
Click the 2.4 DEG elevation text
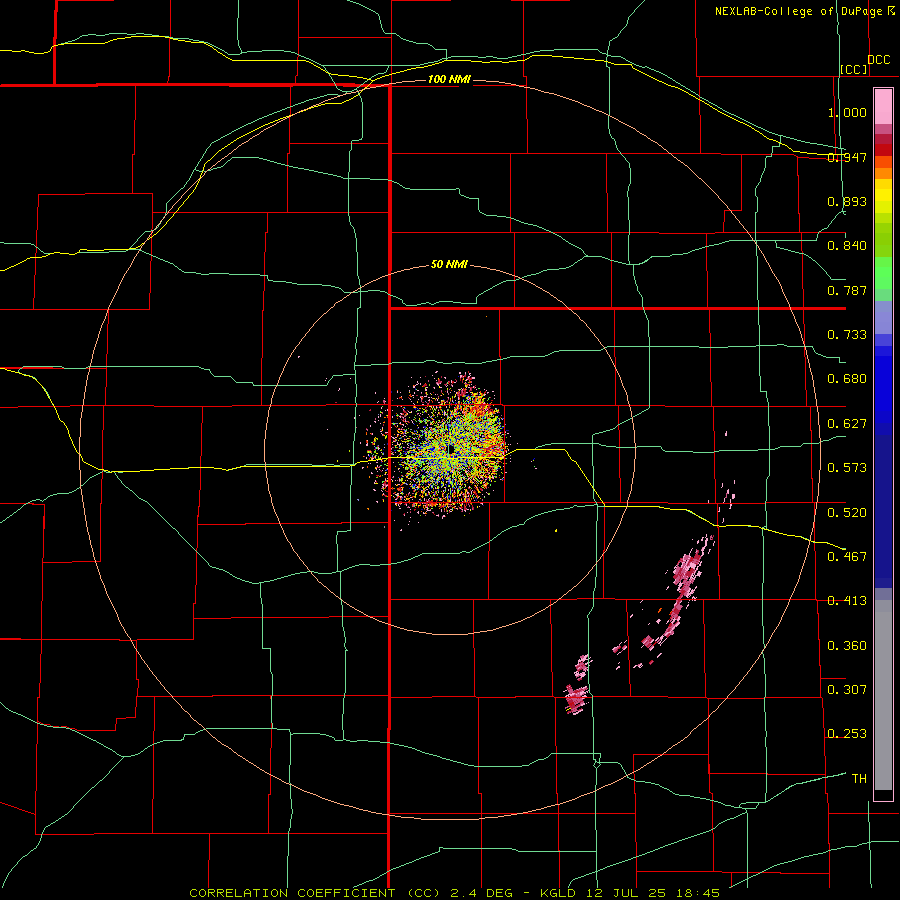coord(481,893)
